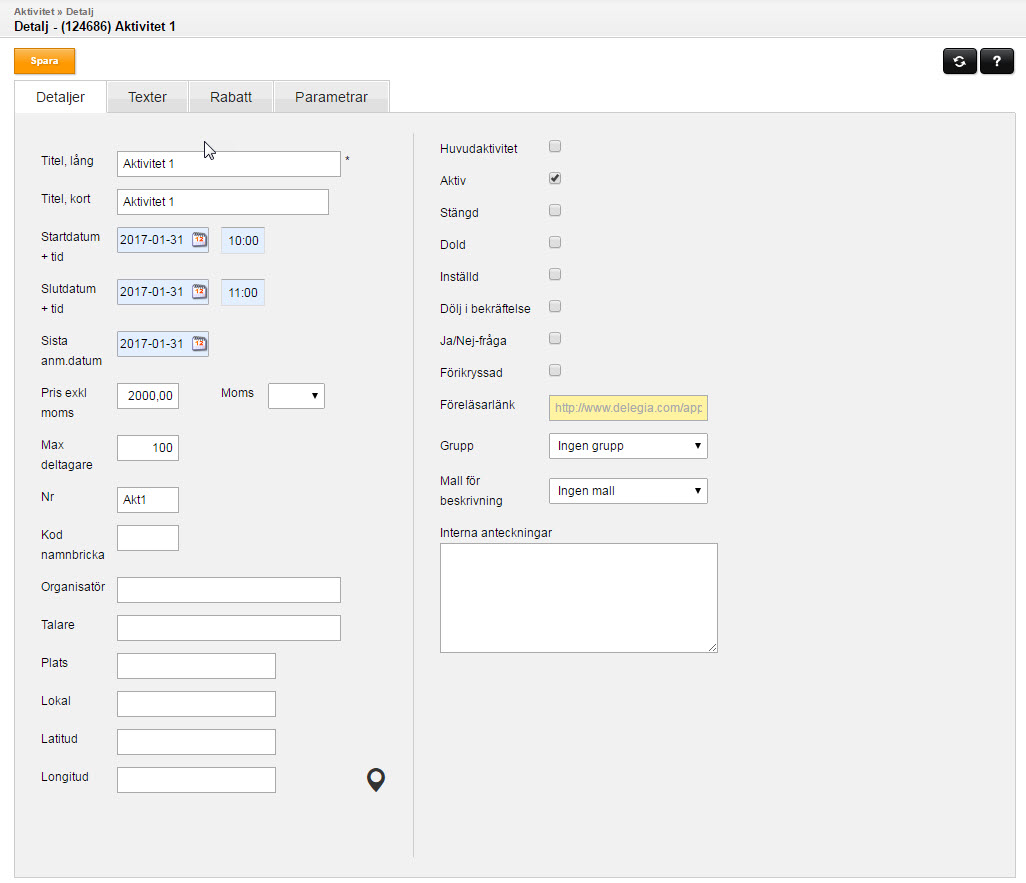Click the Kod namnbricka field
This screenshot has width=1026, height=883.
(148, 537)
